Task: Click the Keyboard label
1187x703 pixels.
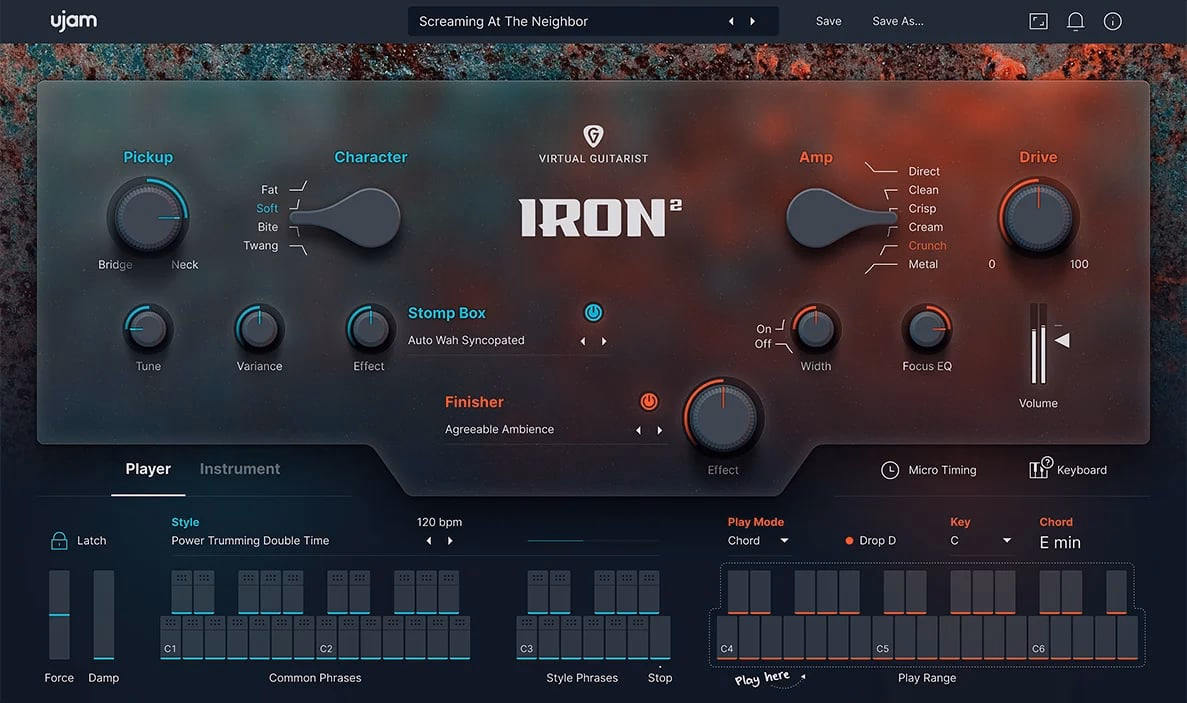Action: point(1081,470)
